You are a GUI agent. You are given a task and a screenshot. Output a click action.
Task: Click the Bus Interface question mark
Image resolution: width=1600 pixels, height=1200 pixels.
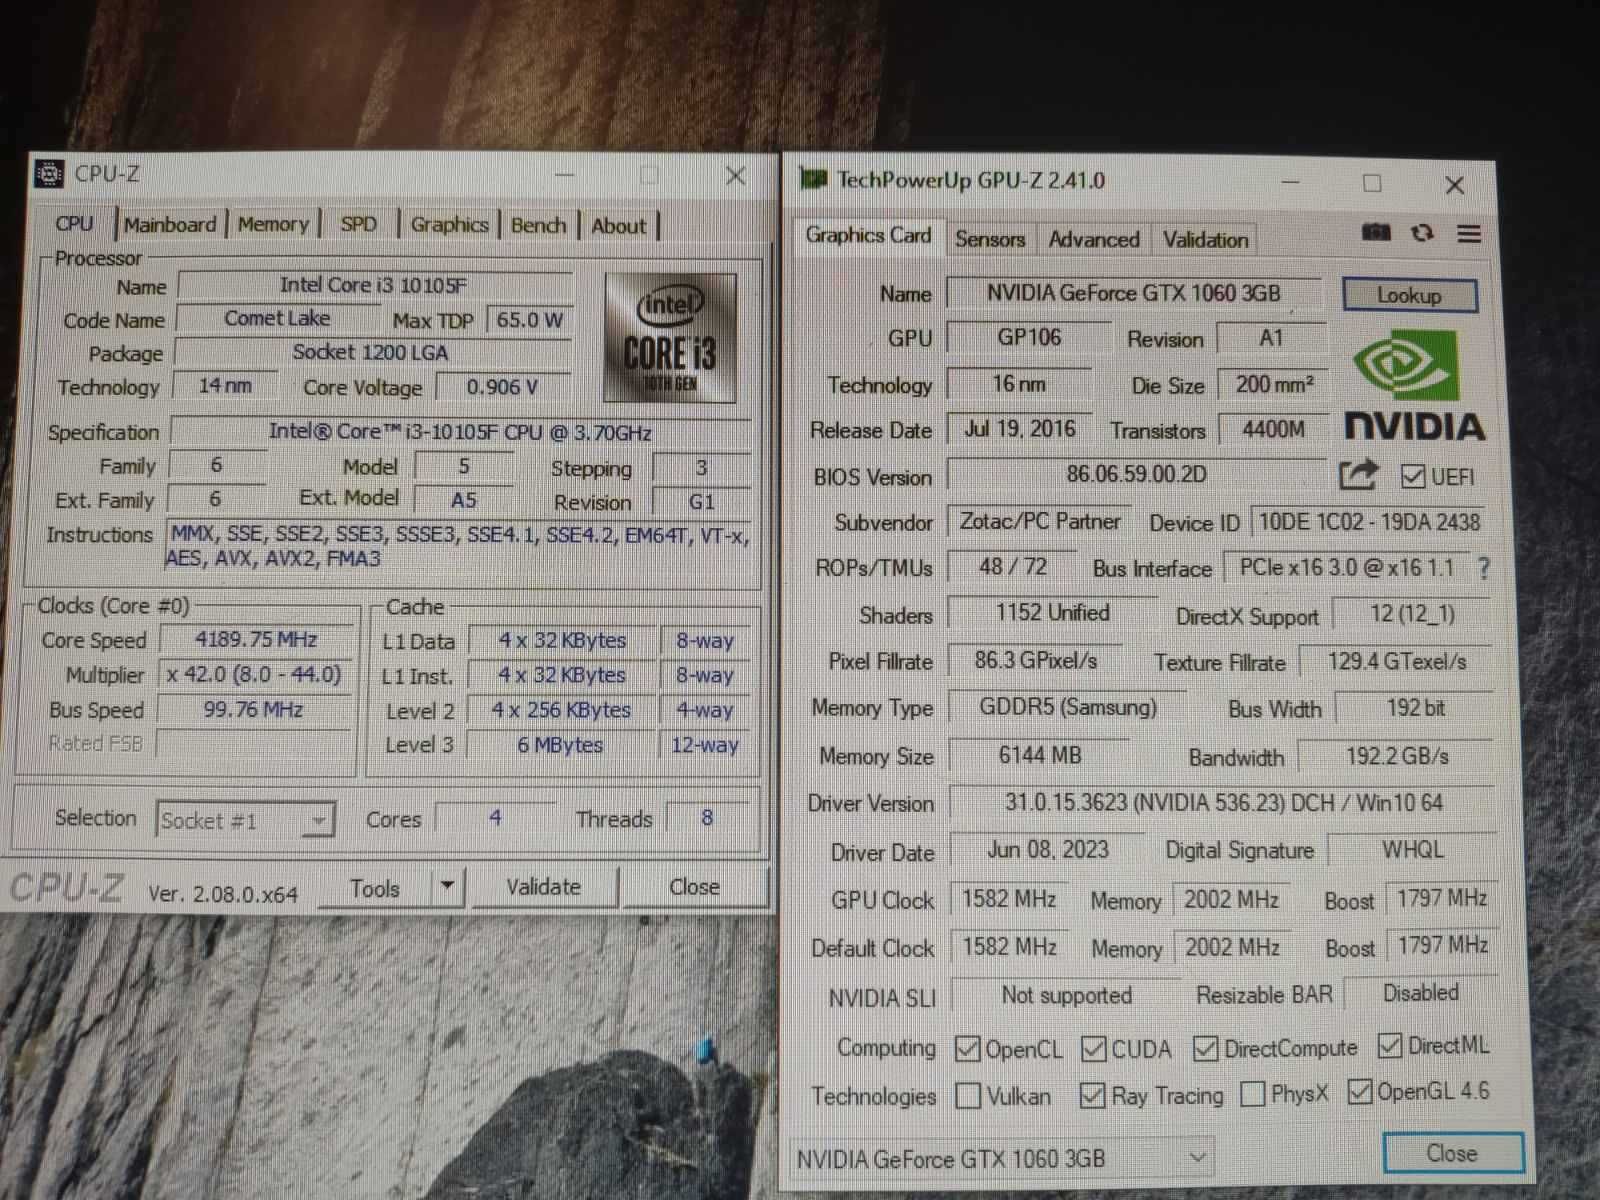click(1484, 568)
